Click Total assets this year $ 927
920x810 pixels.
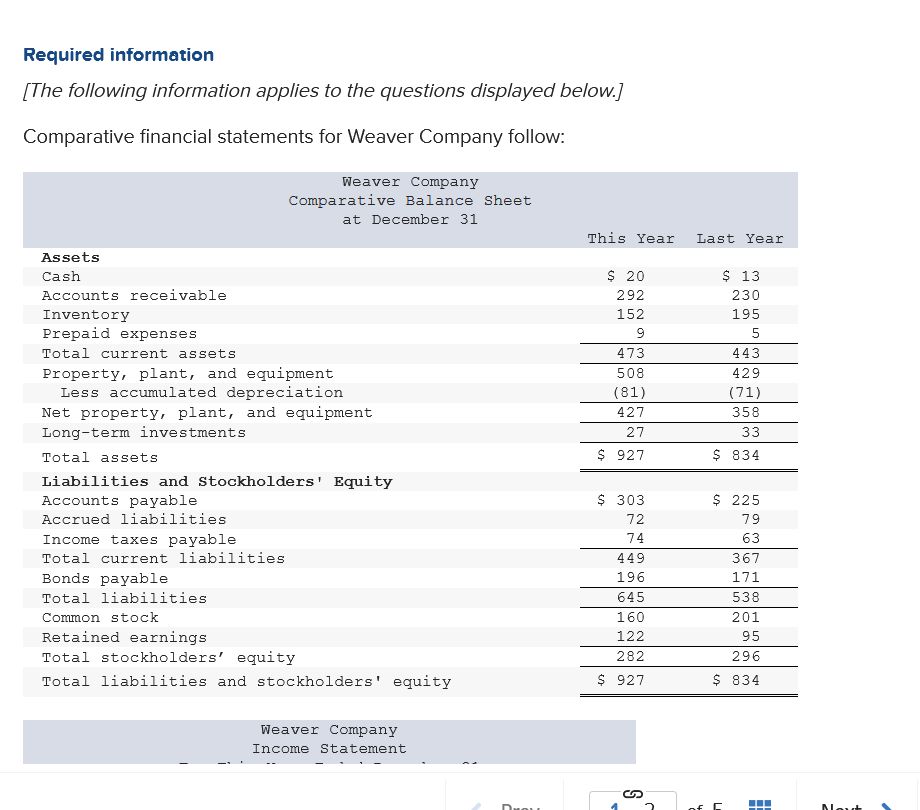(x=621, y=455)
